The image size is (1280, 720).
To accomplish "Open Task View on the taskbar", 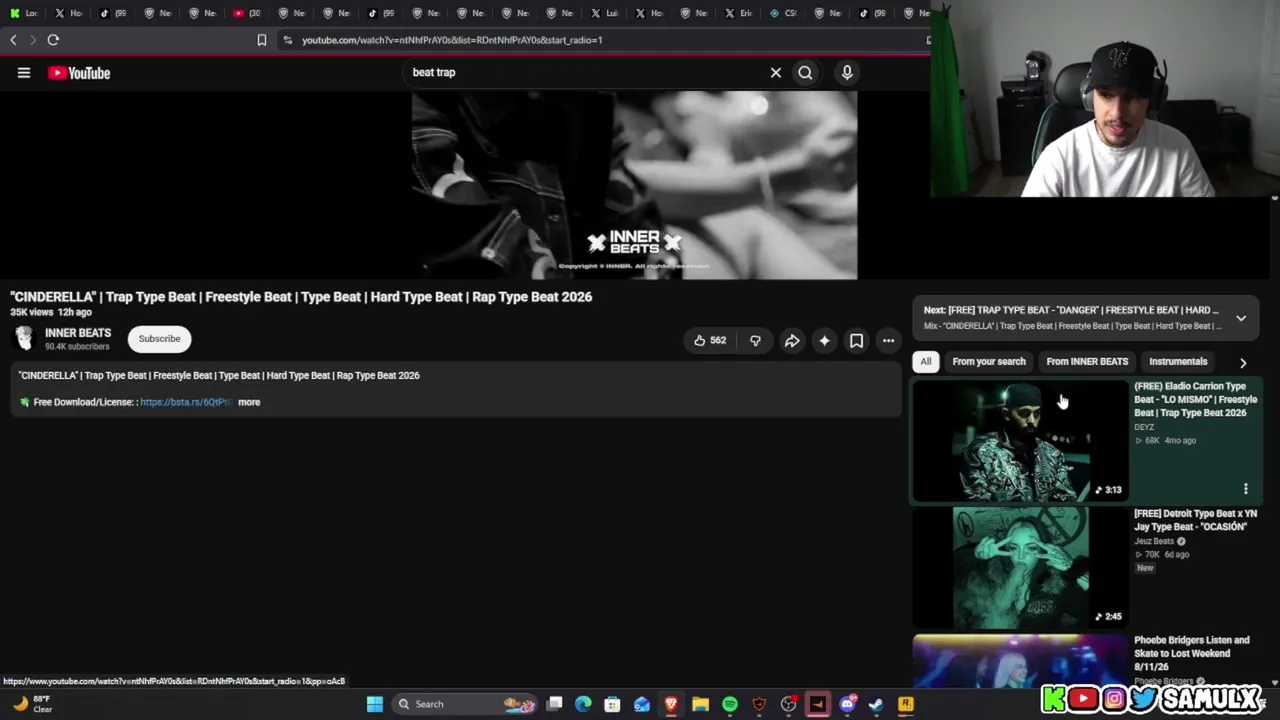I will pyautogui.click(x=555, y=704).
